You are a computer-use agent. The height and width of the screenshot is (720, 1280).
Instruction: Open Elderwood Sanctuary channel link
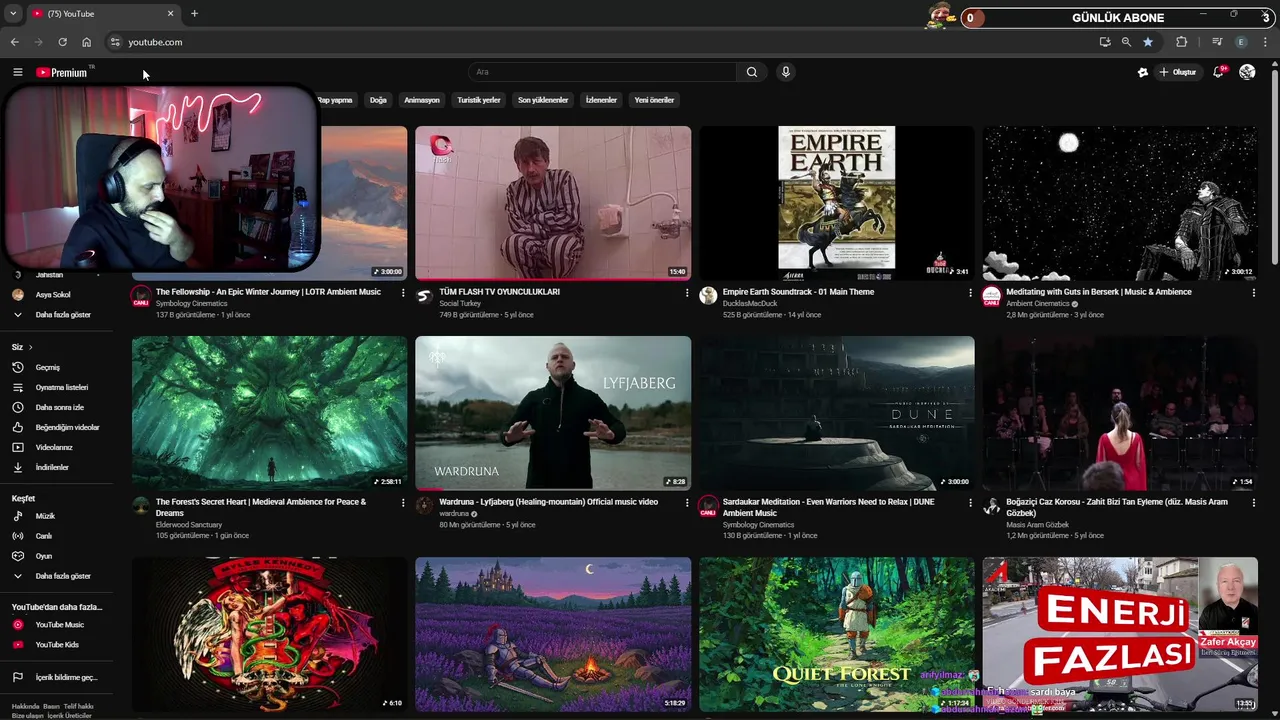point(189,525)
